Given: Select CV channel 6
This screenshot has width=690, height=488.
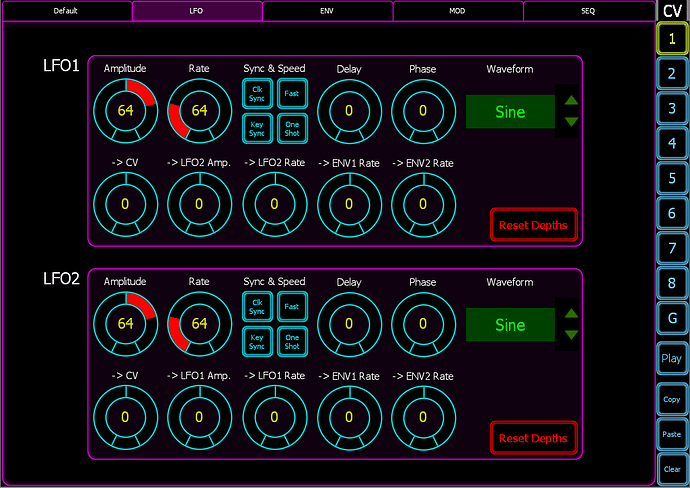Looking at the screenshot, I should pos(672,213).
